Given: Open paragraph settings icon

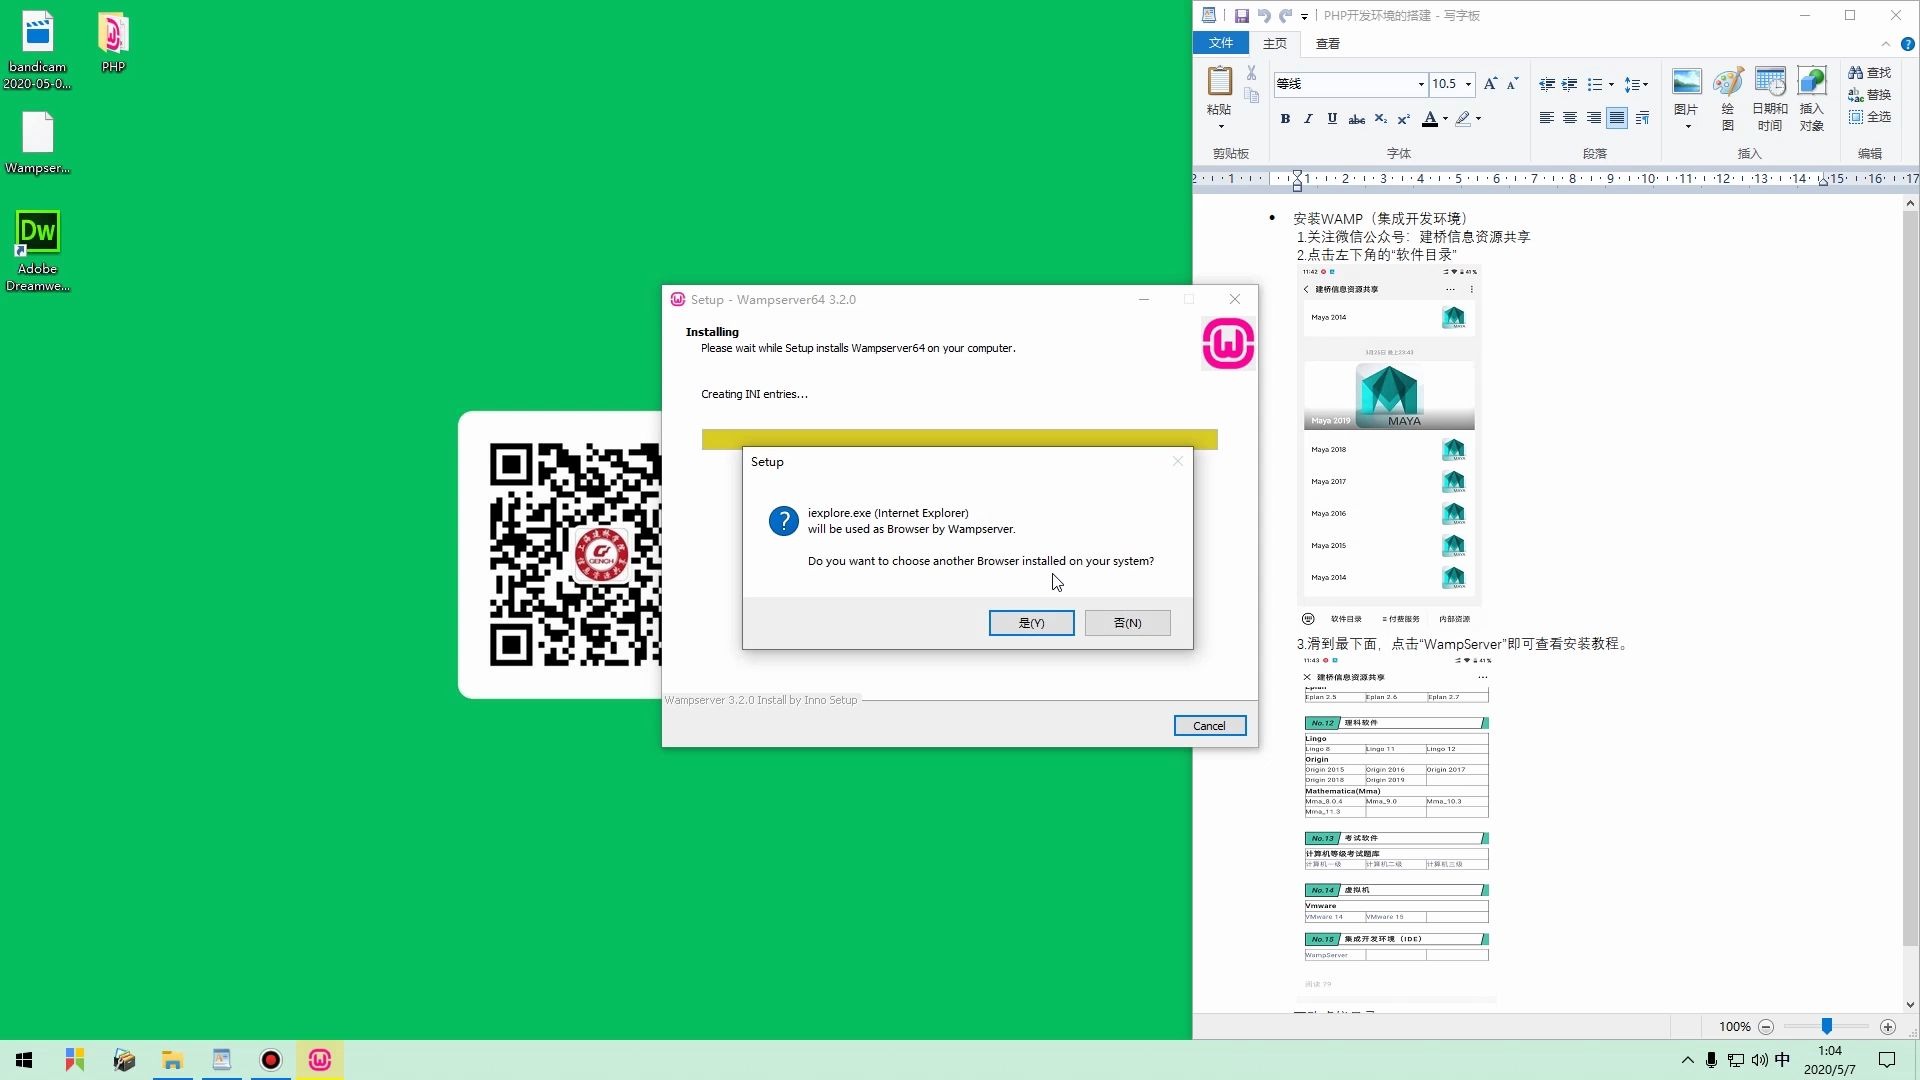Looking at the screenshot, I should pyautogui.click(x=1642, y=119).
